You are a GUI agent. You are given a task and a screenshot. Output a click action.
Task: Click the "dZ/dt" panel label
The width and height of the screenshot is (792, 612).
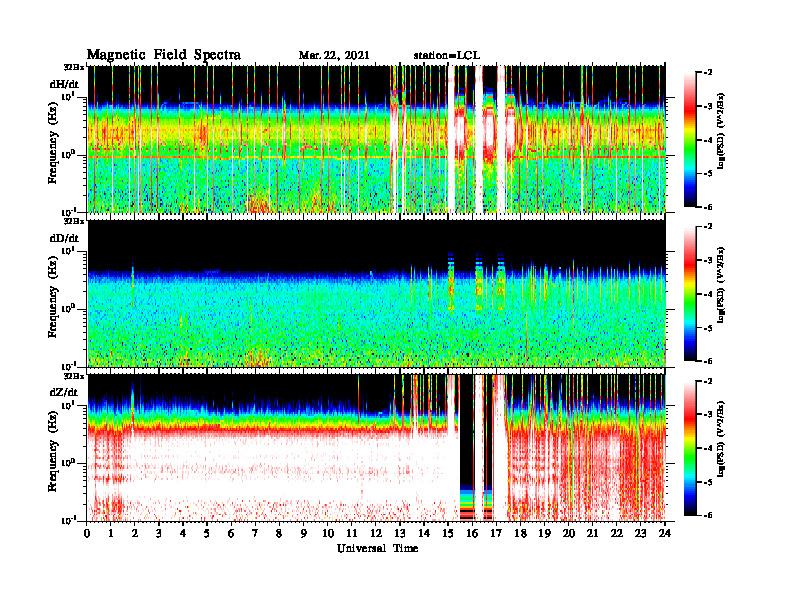coord(64,392)
